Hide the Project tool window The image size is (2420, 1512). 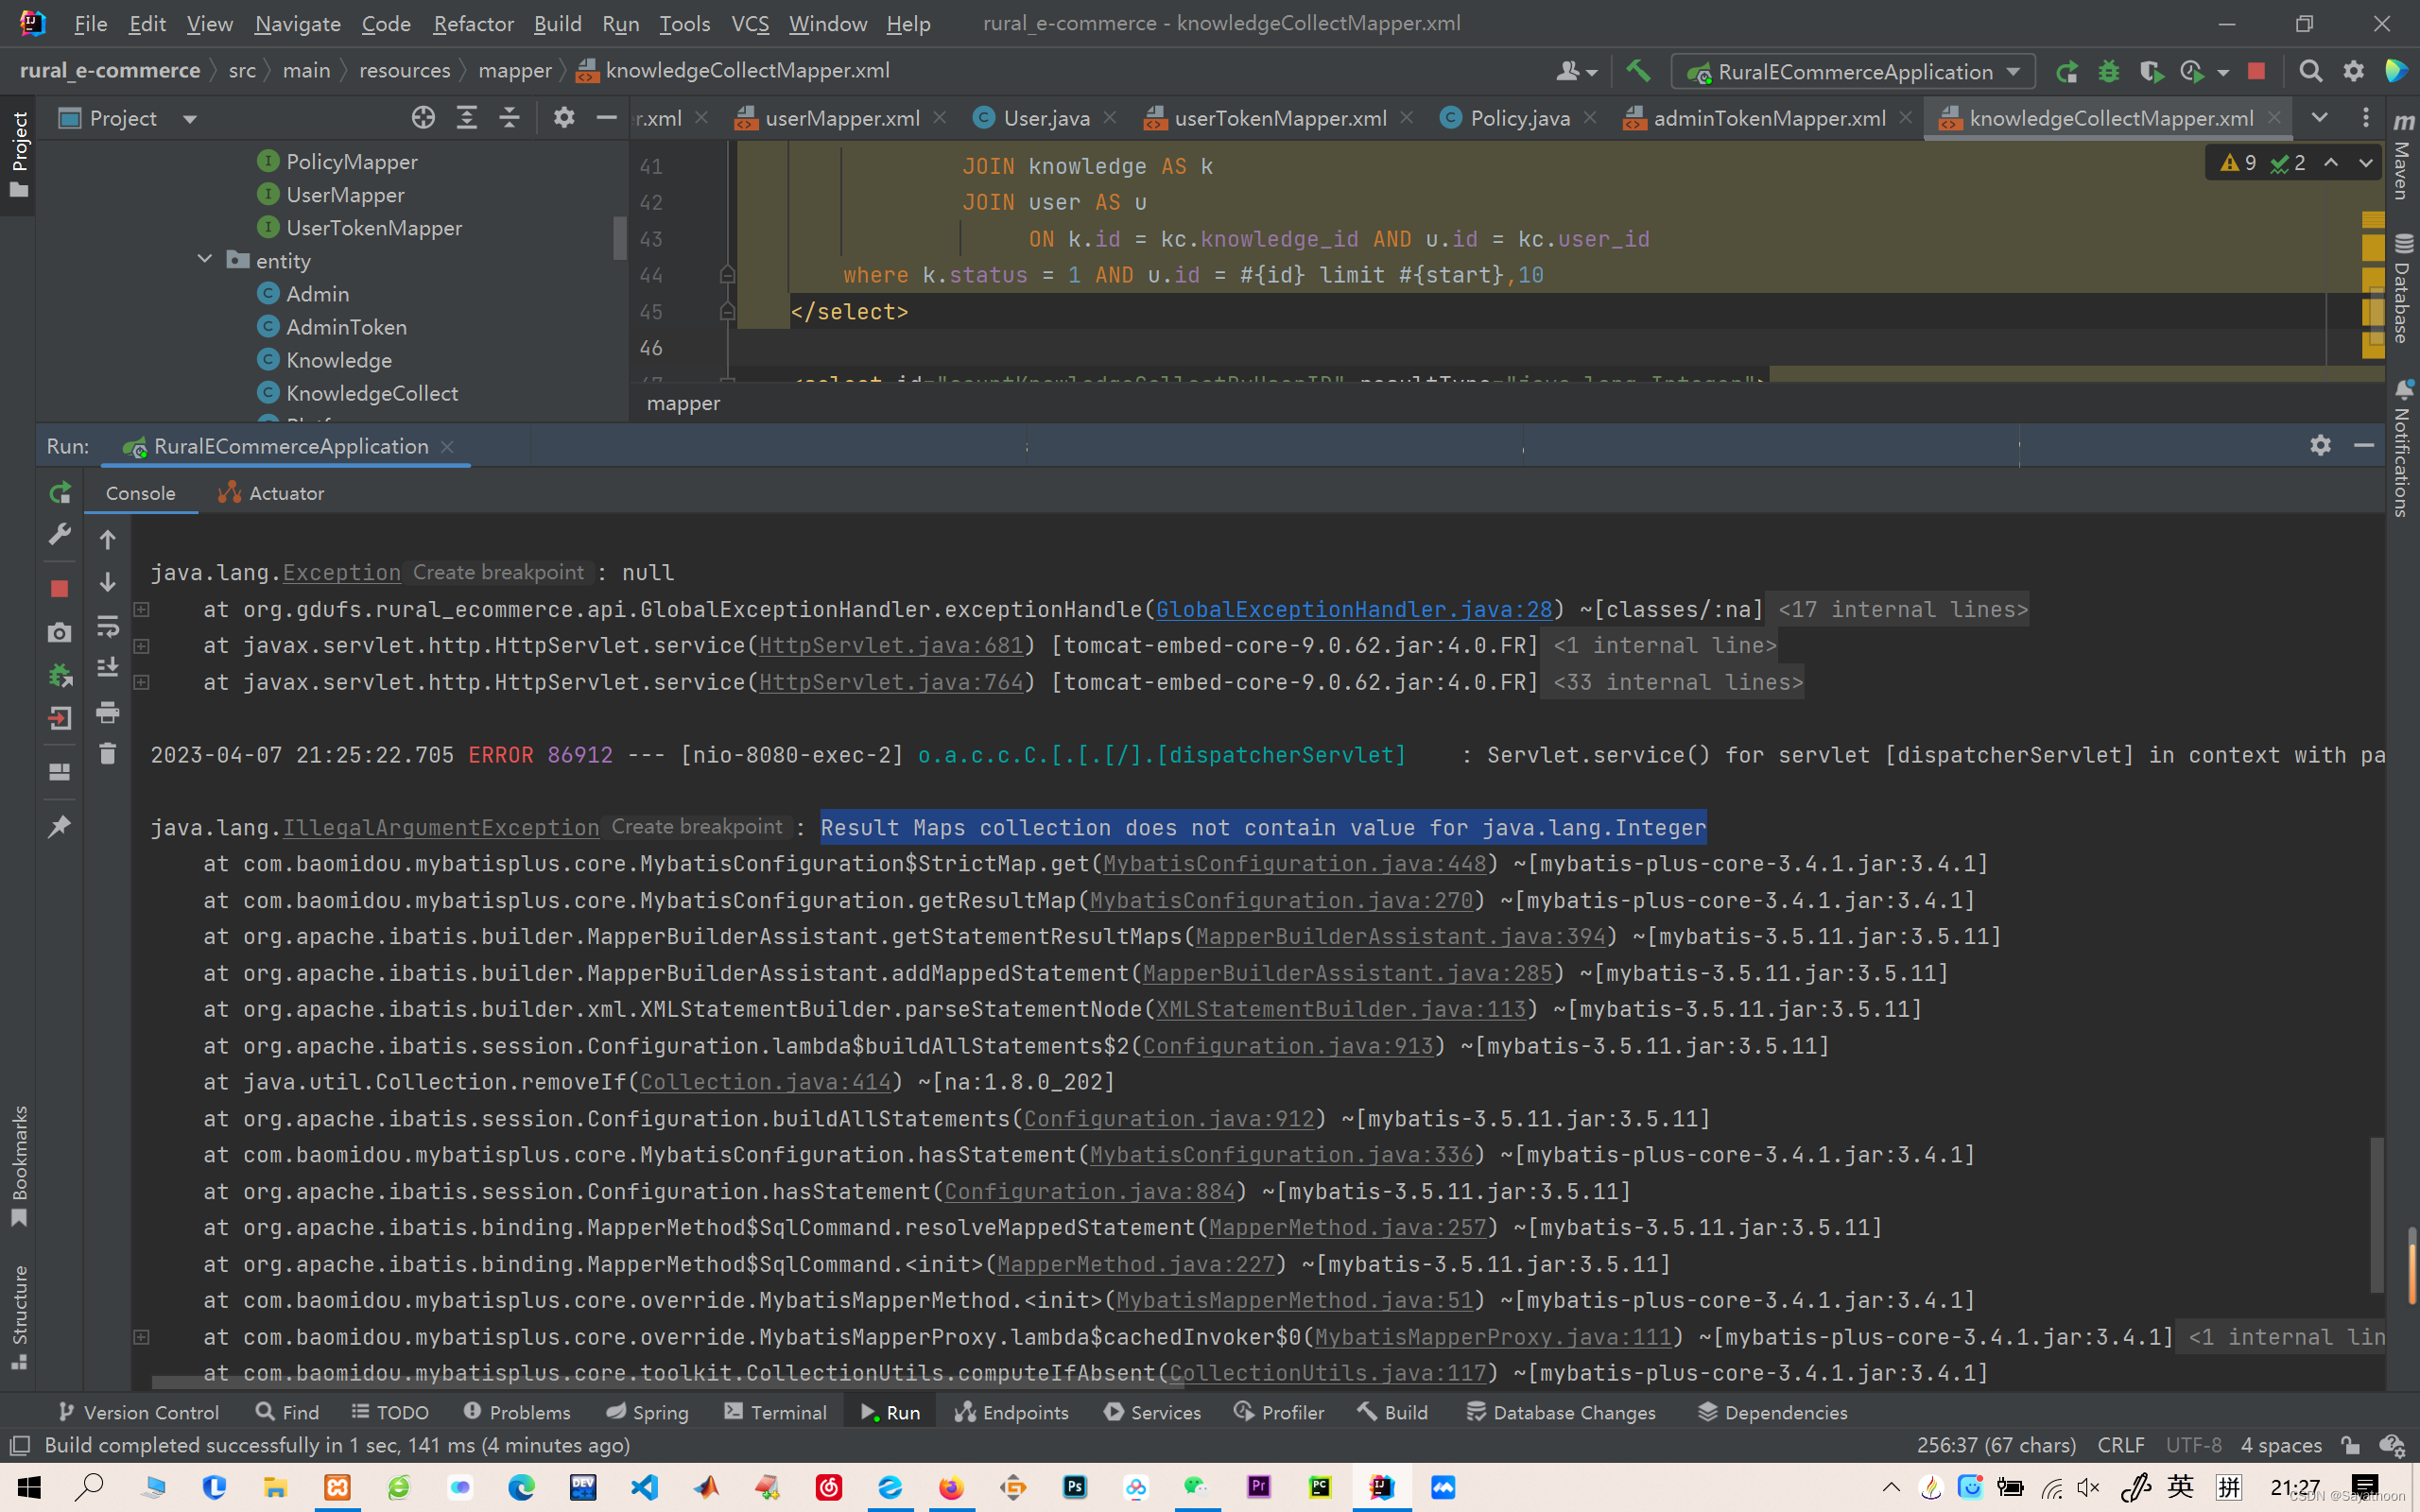606,118
